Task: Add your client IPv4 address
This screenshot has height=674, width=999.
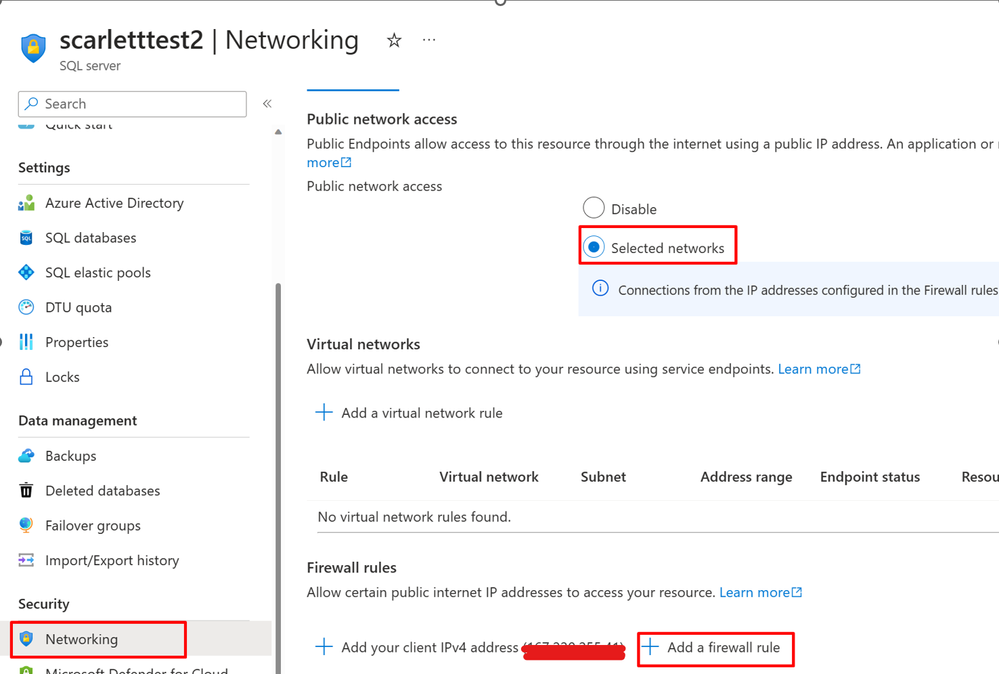Action: (430, 648)
